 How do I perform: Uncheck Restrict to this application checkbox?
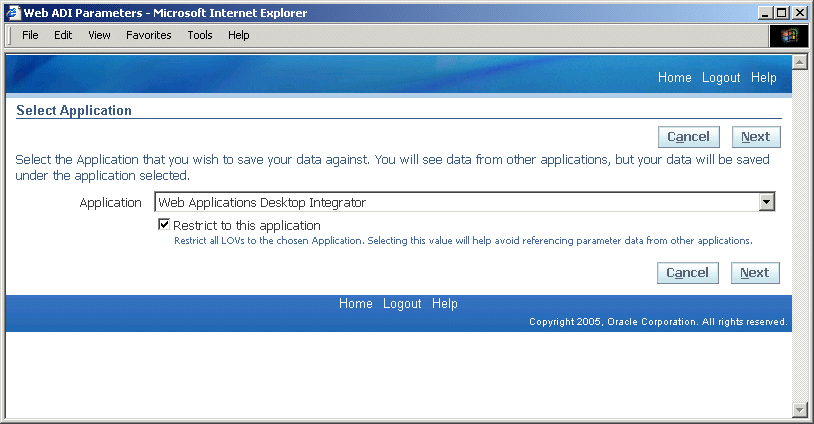coord(164,224)
